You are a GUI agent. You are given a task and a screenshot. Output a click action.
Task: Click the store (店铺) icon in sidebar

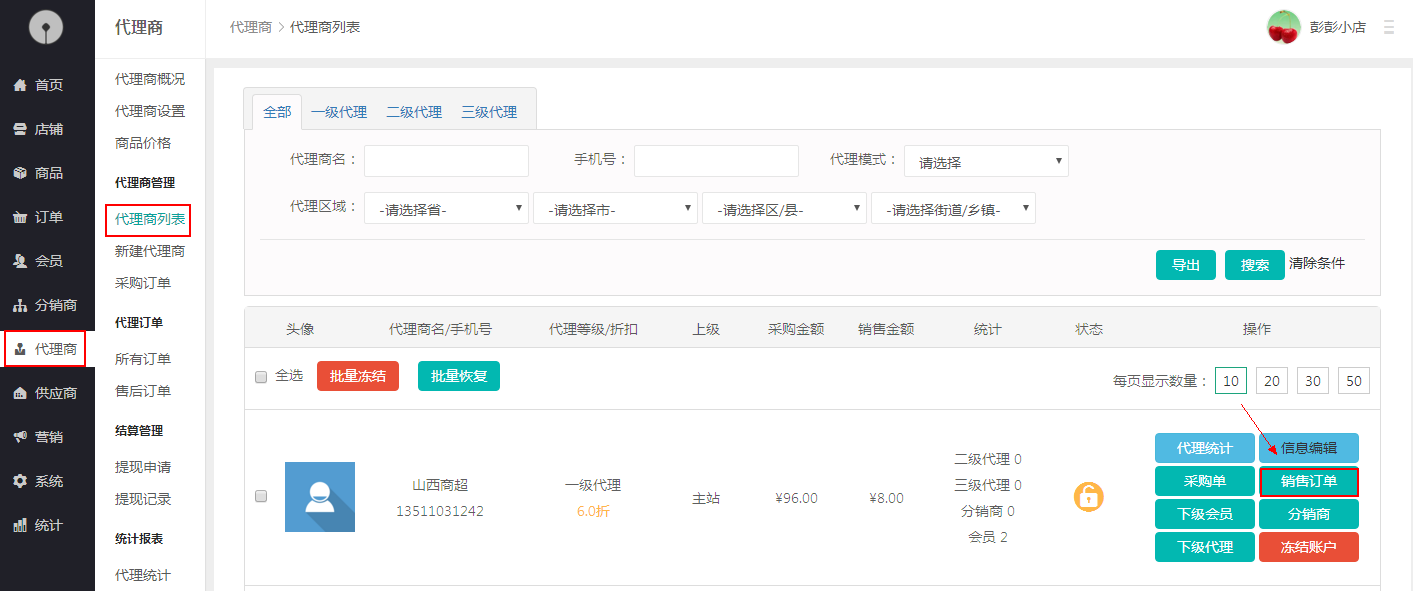pyautogui.click(x=20, y=130)
